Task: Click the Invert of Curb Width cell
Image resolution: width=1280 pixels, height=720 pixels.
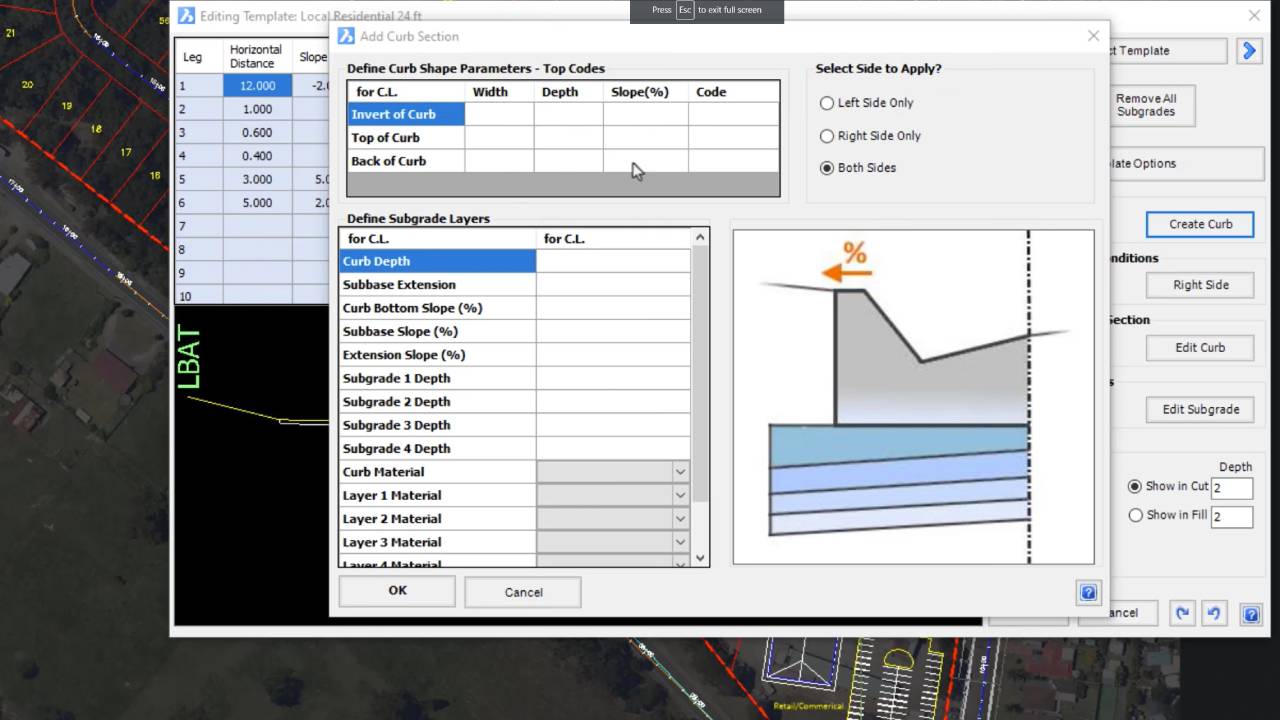Action: click(498, 115)
